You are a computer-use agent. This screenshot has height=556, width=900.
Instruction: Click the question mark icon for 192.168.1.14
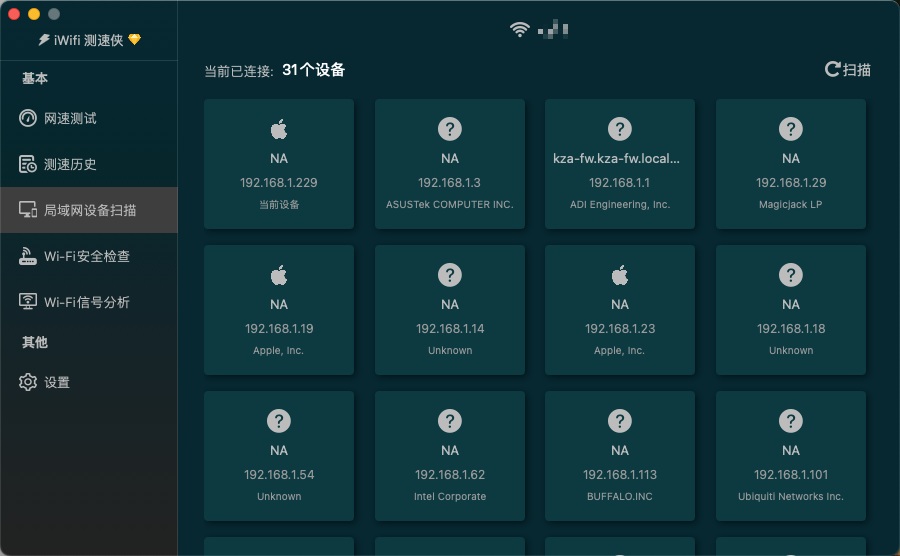[x=450, y=275]
